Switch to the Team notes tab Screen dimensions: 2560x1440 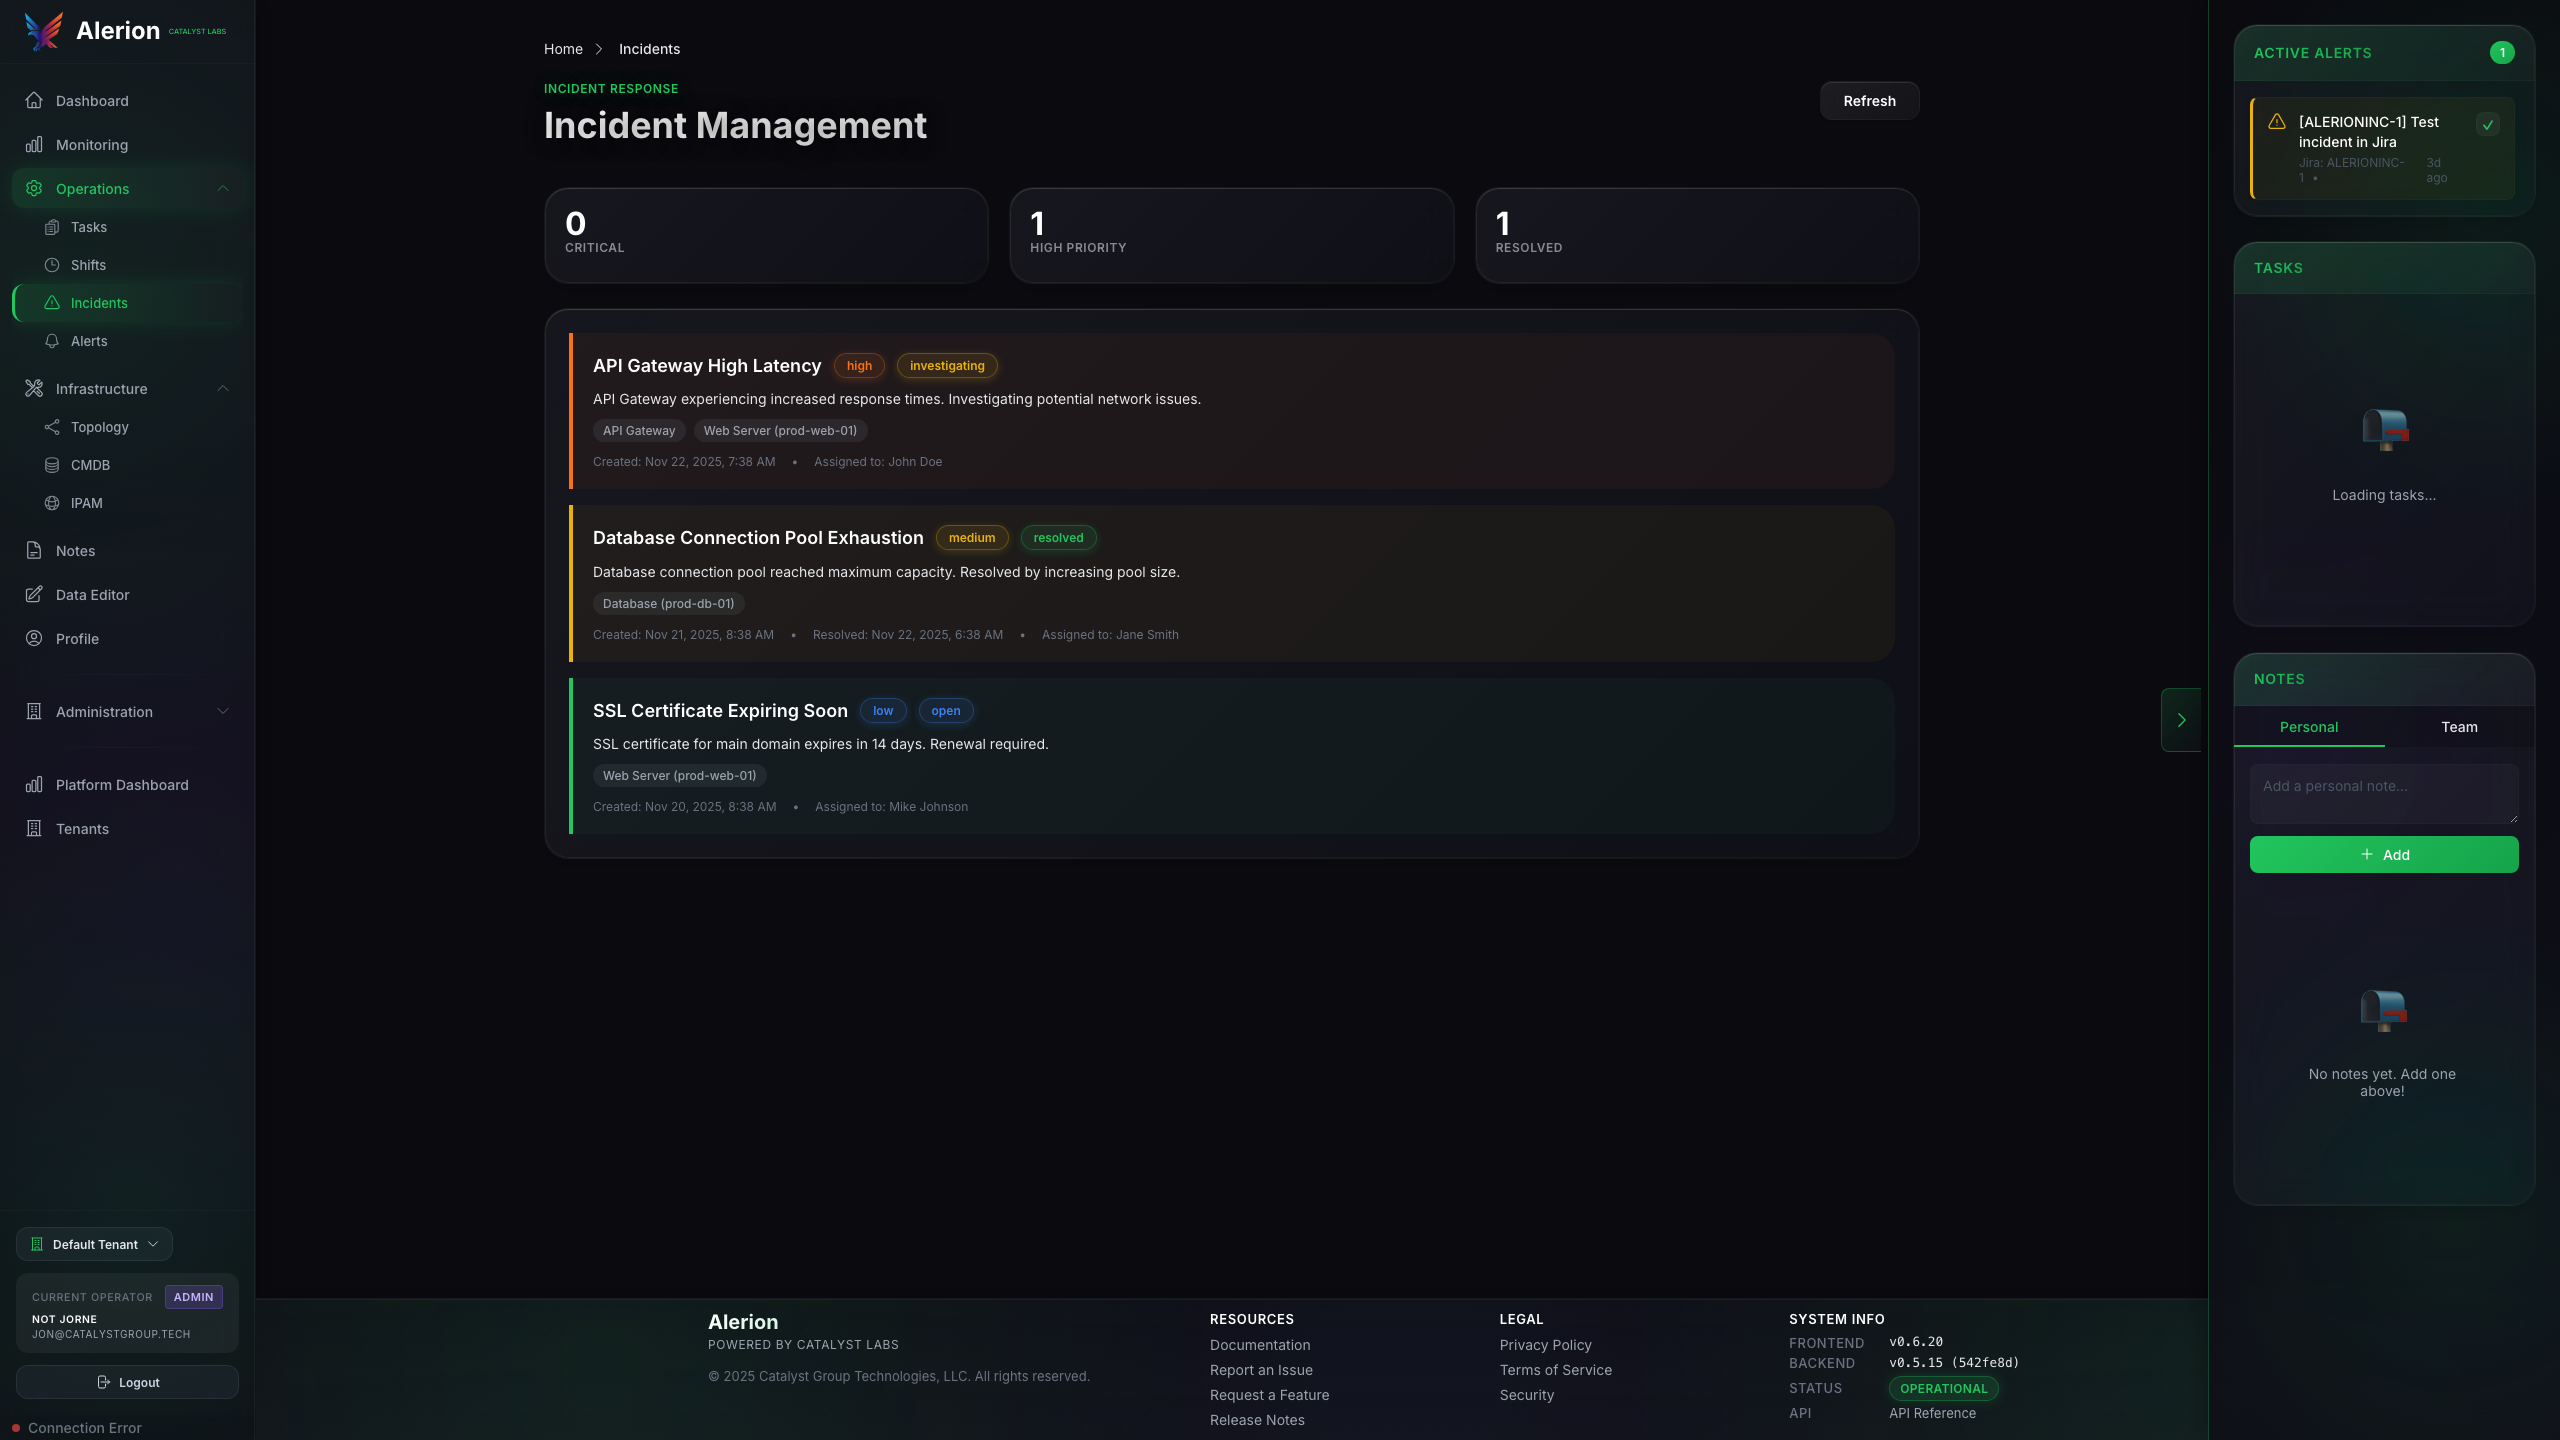click(x=2459, y=727)
